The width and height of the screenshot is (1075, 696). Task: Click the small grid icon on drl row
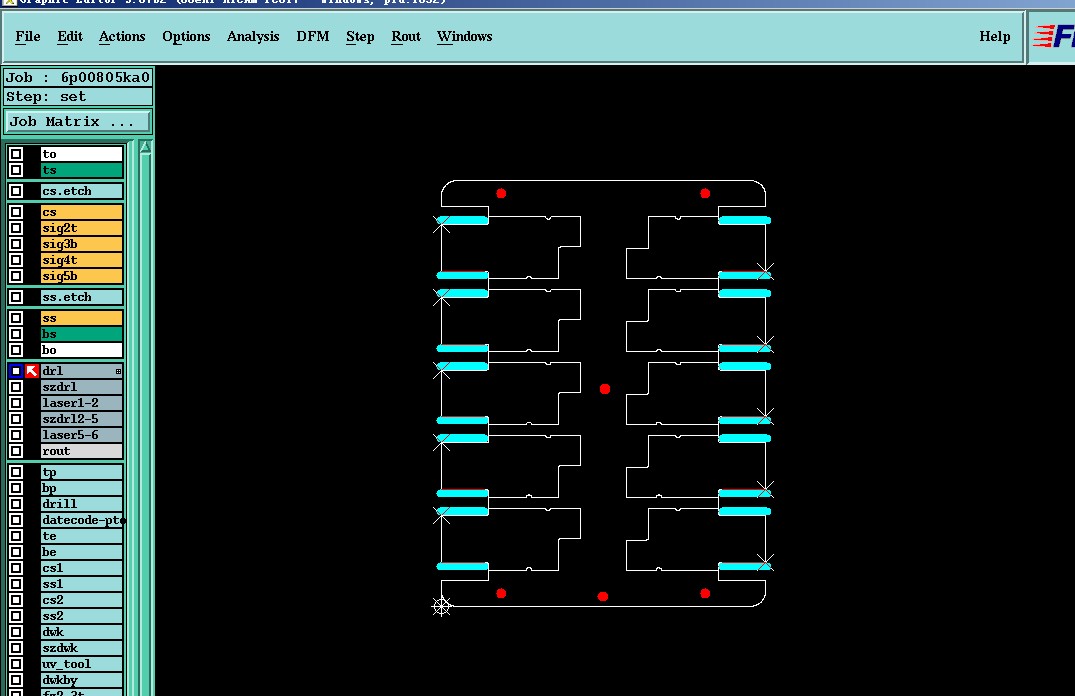coord(119,372)
